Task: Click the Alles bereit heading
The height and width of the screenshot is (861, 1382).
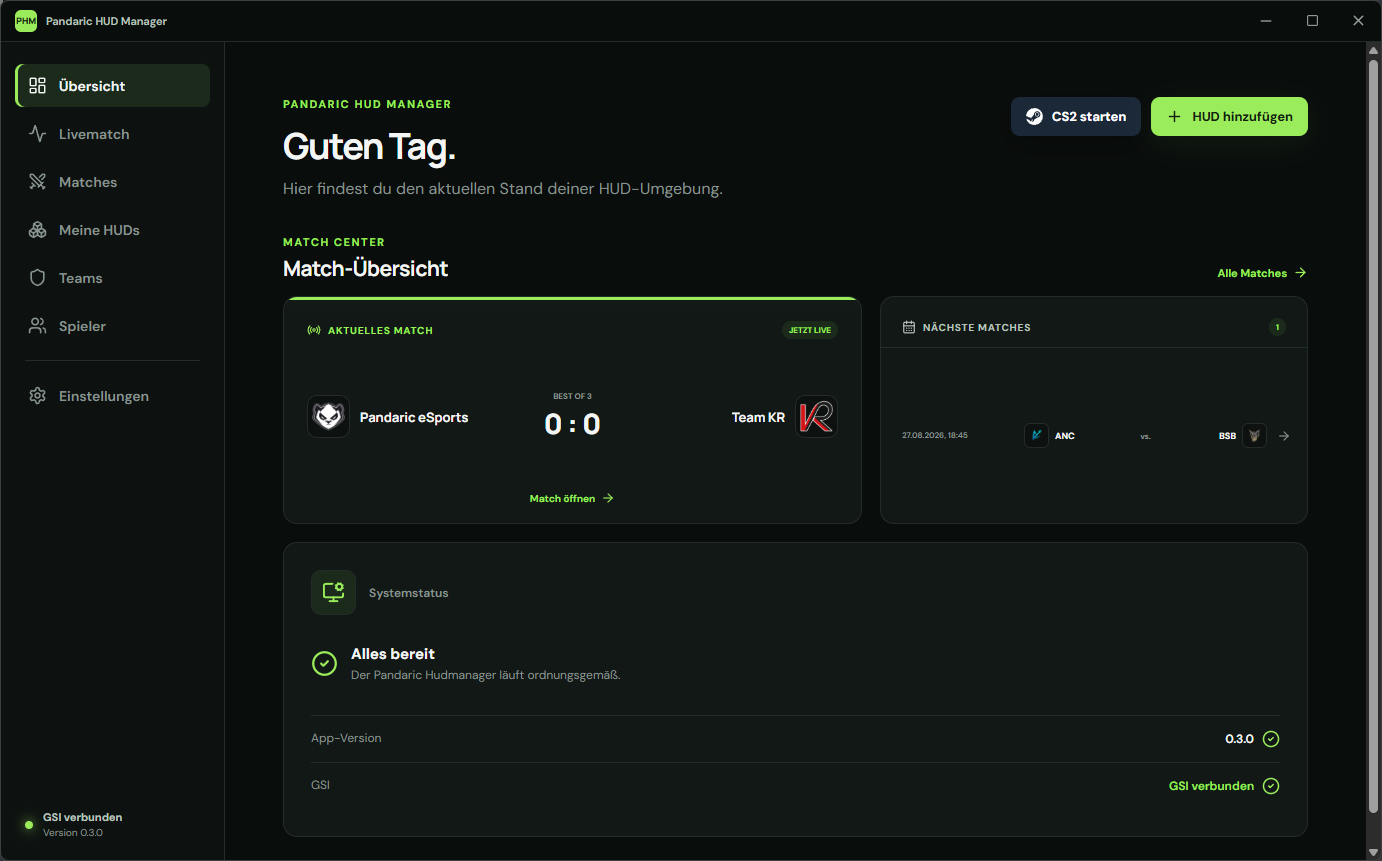Action: (393, 654)
